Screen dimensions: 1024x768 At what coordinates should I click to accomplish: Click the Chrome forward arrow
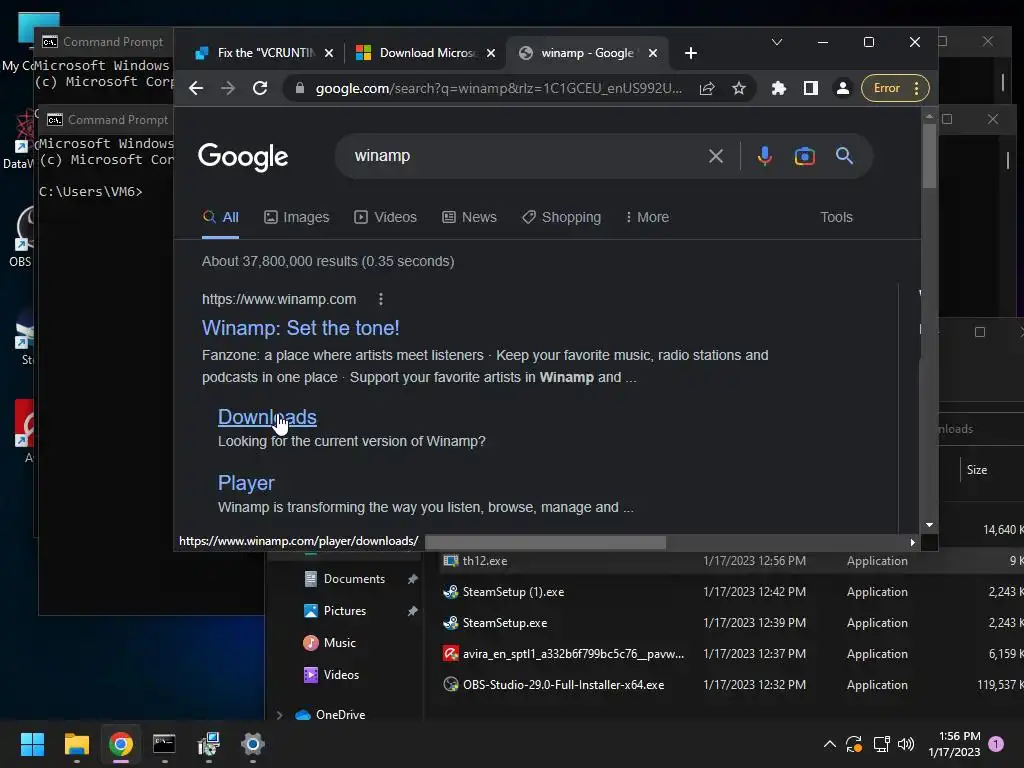228,88
